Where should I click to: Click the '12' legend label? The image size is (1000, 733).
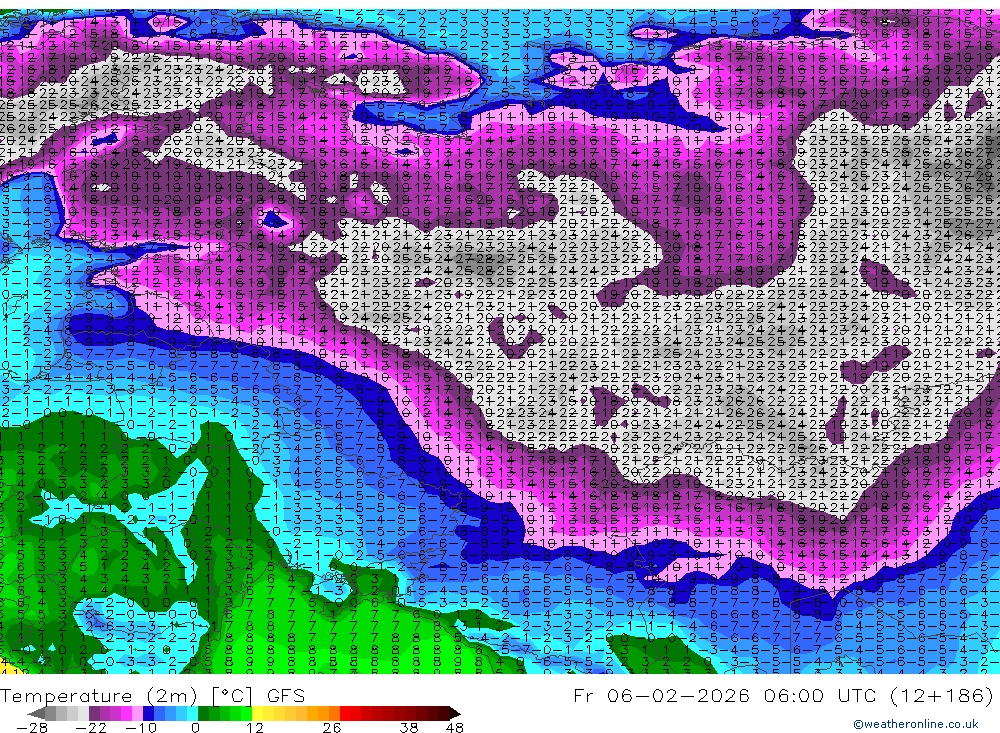click(255, 728)
